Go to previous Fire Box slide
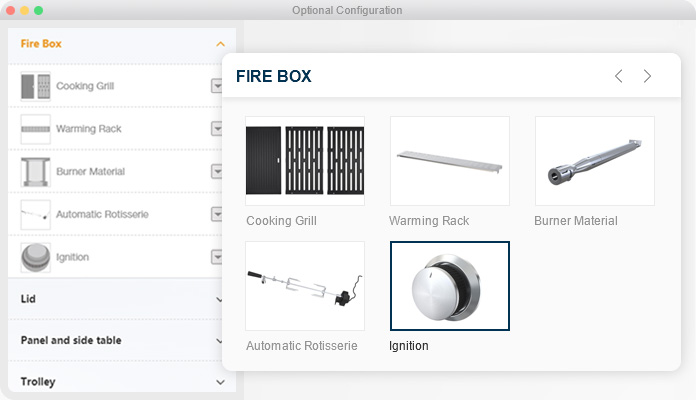The height and width of the screenshot is (400, 696). 618,76
